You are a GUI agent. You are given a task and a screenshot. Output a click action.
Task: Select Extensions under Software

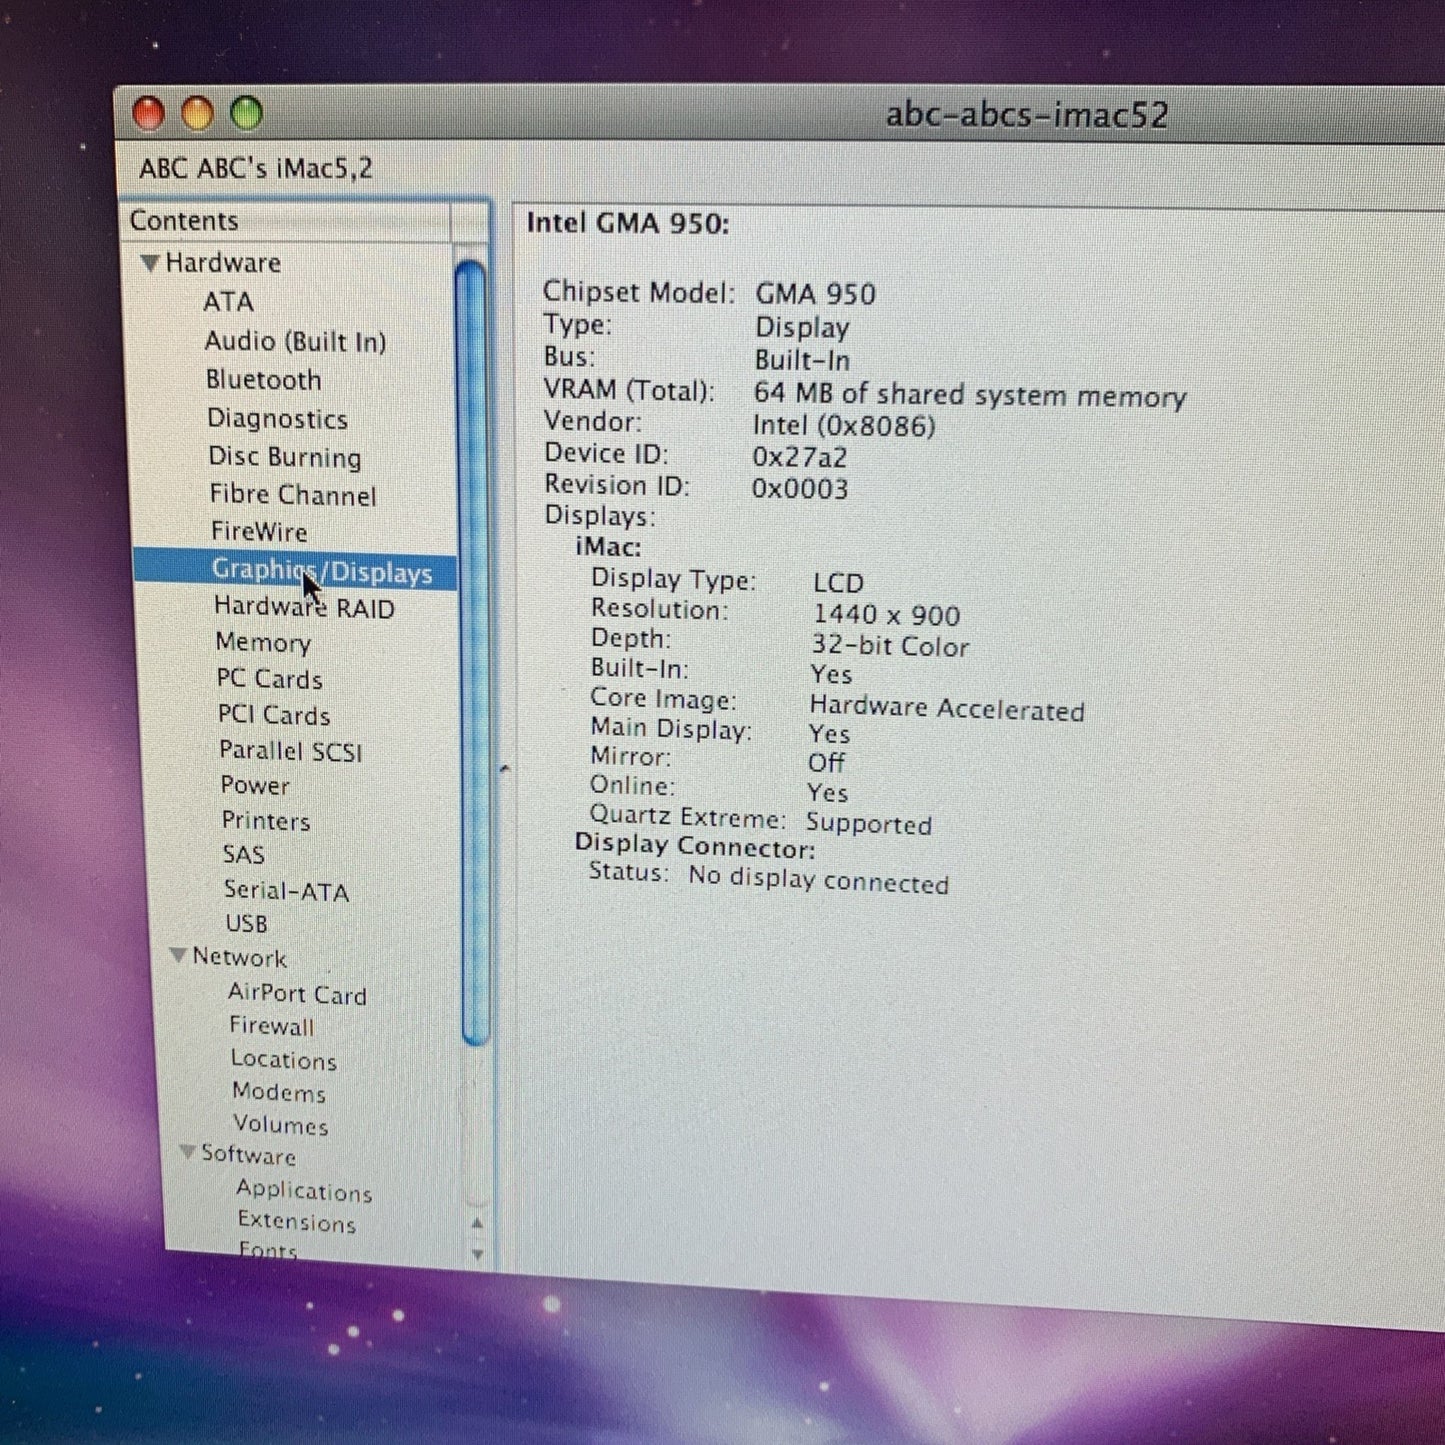click(x=297, y=1222)
